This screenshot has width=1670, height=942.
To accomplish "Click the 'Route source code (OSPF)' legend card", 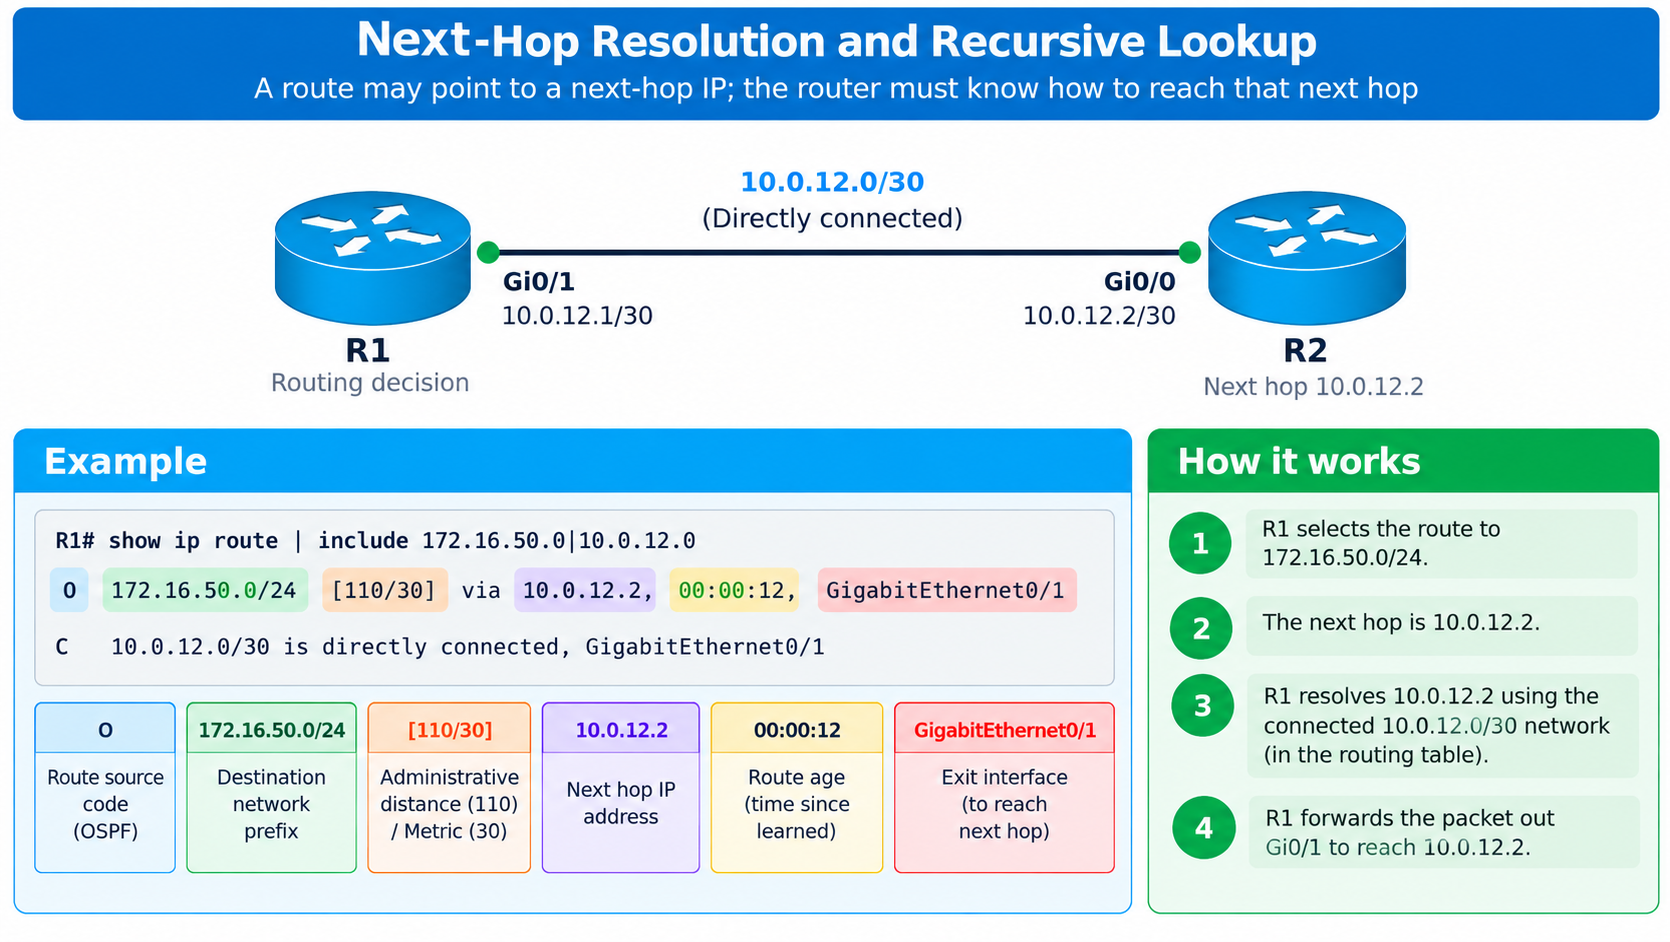I will tap(105, 788).
